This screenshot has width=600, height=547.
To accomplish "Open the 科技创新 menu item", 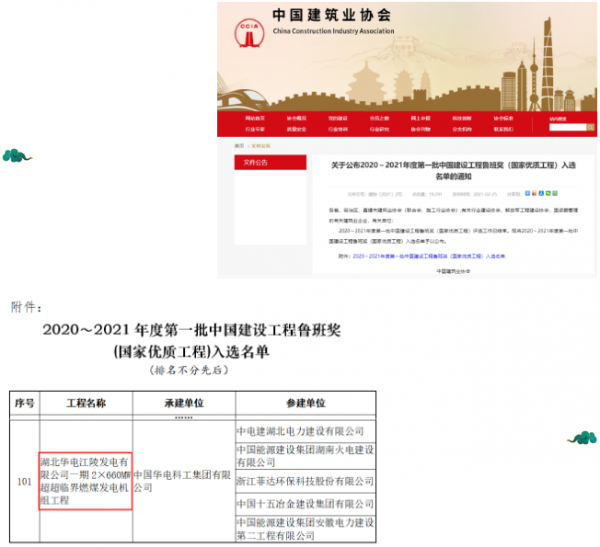I will pos(462,118).
